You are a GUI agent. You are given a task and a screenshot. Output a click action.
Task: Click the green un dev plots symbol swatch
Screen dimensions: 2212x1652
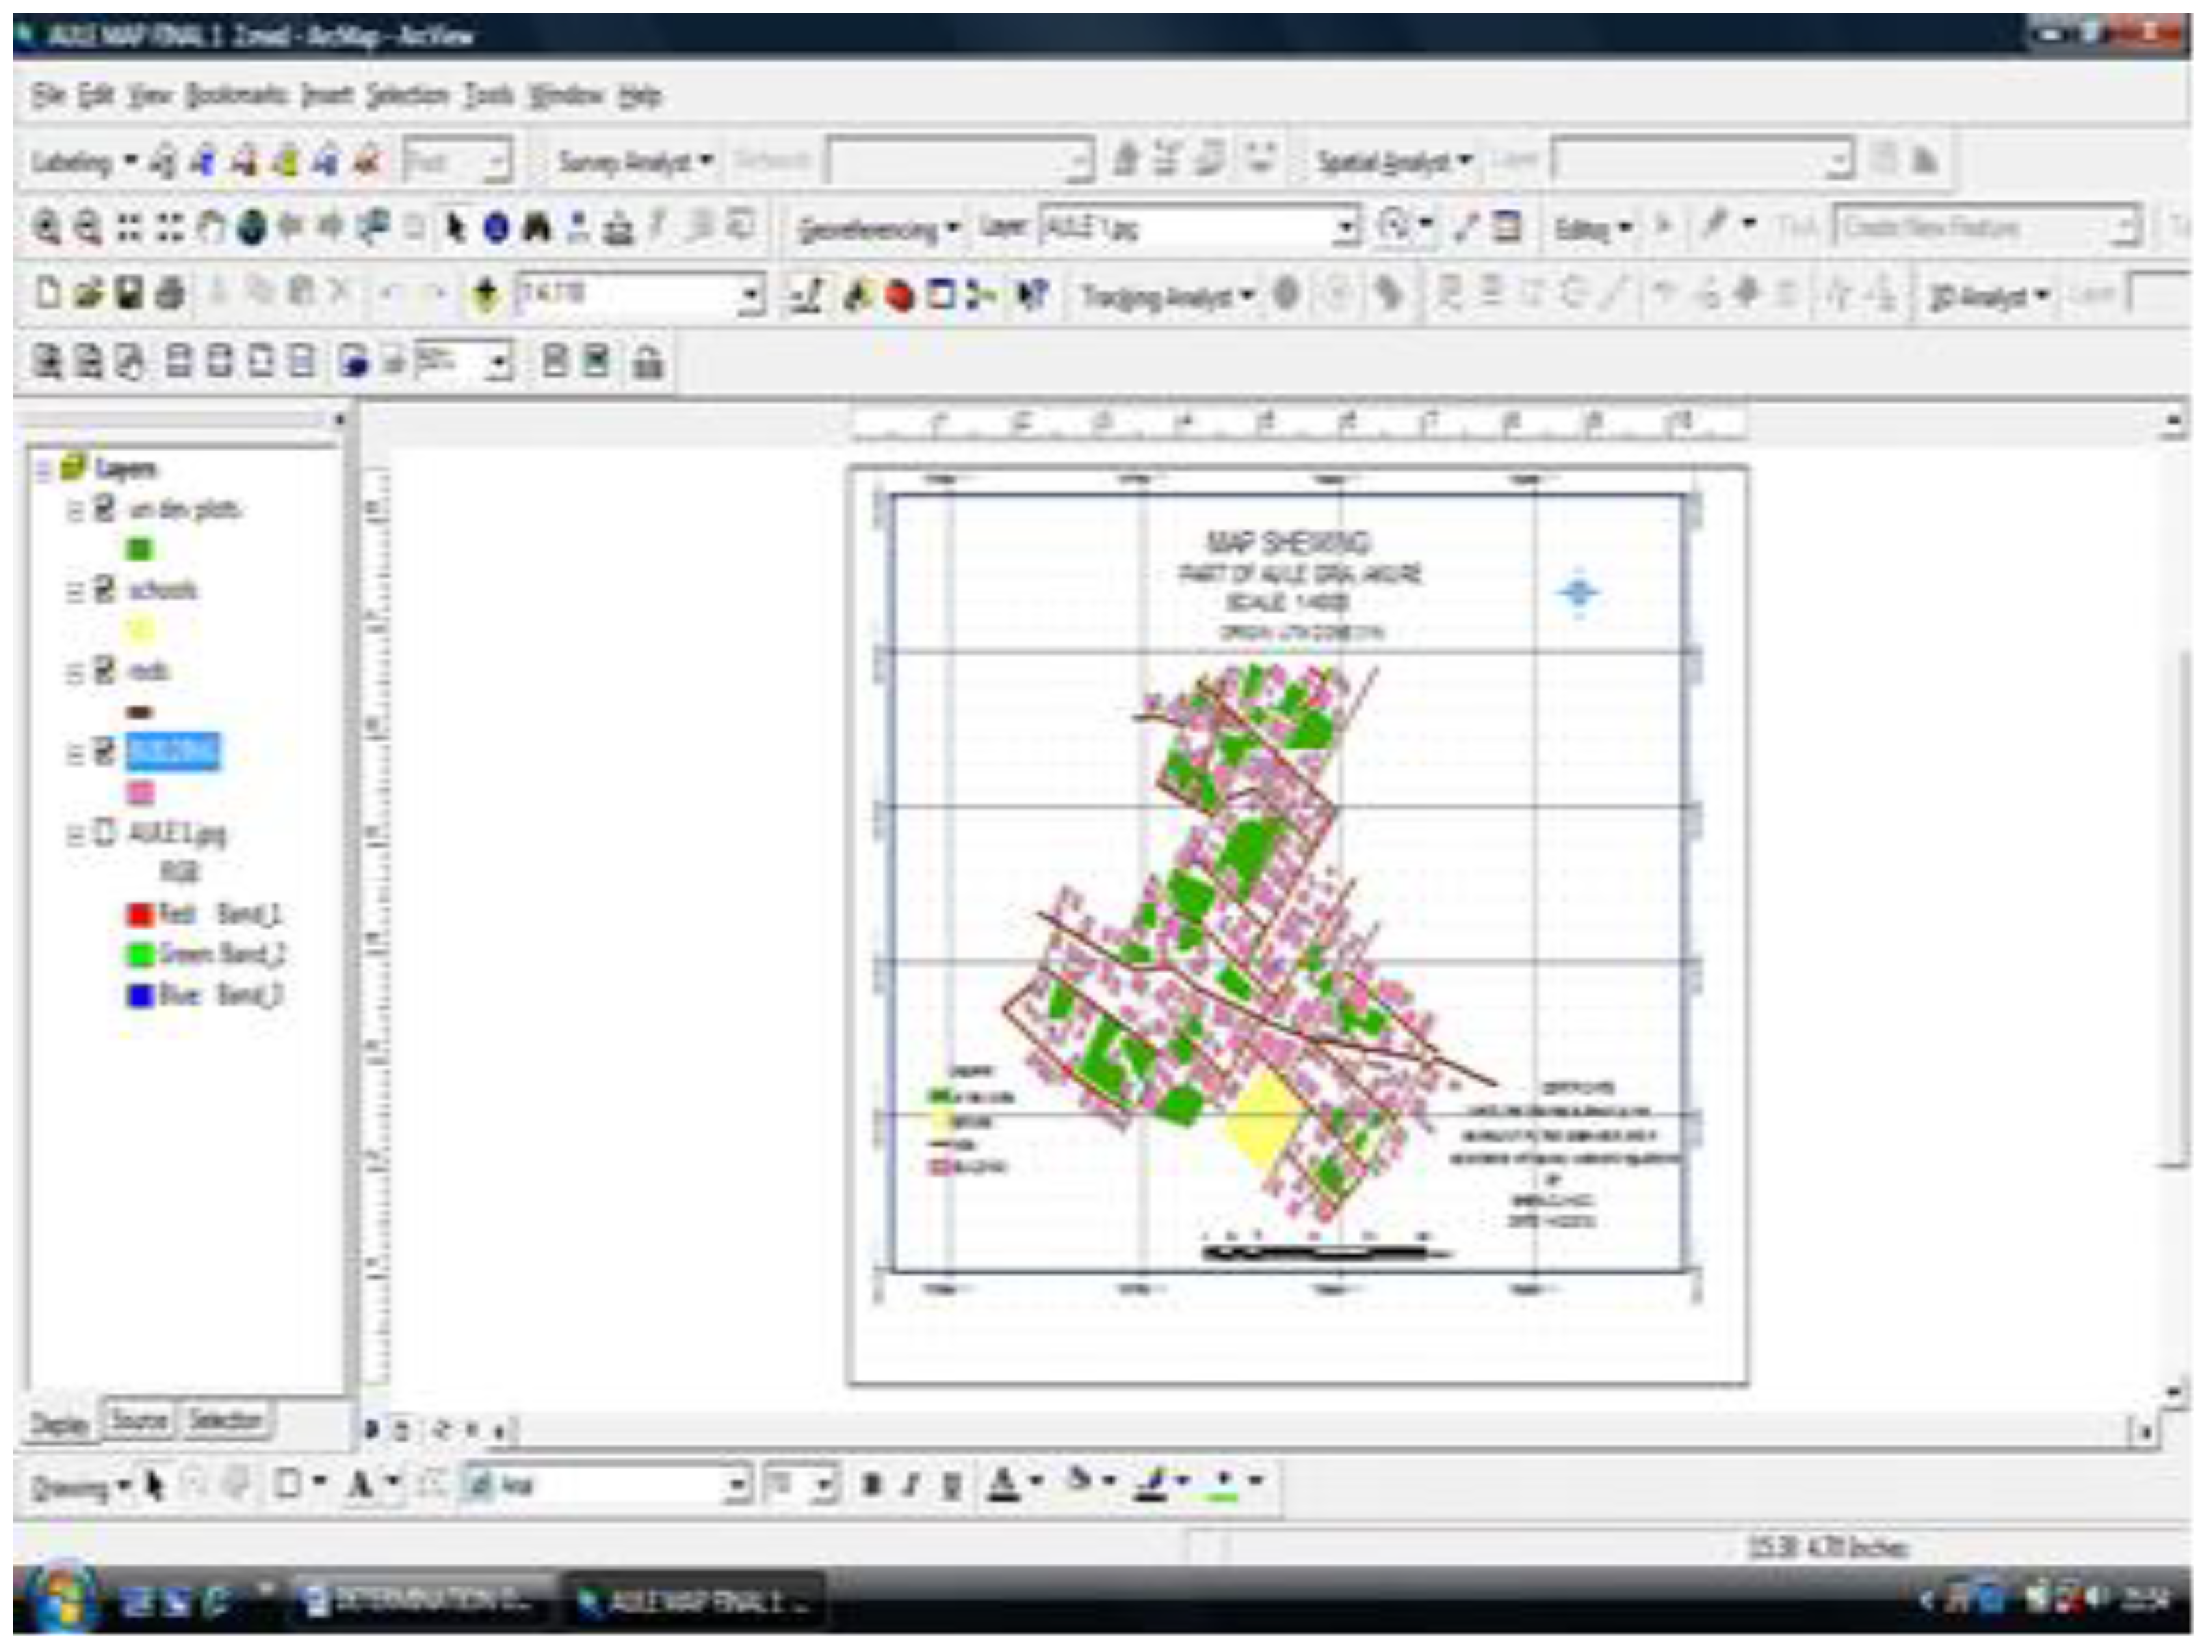(x=140, y=548)
